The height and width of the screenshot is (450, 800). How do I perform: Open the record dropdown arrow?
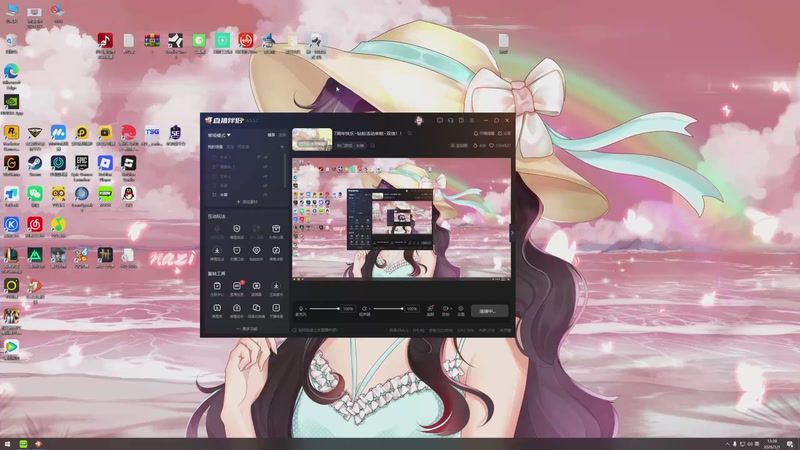coord(450,309)
